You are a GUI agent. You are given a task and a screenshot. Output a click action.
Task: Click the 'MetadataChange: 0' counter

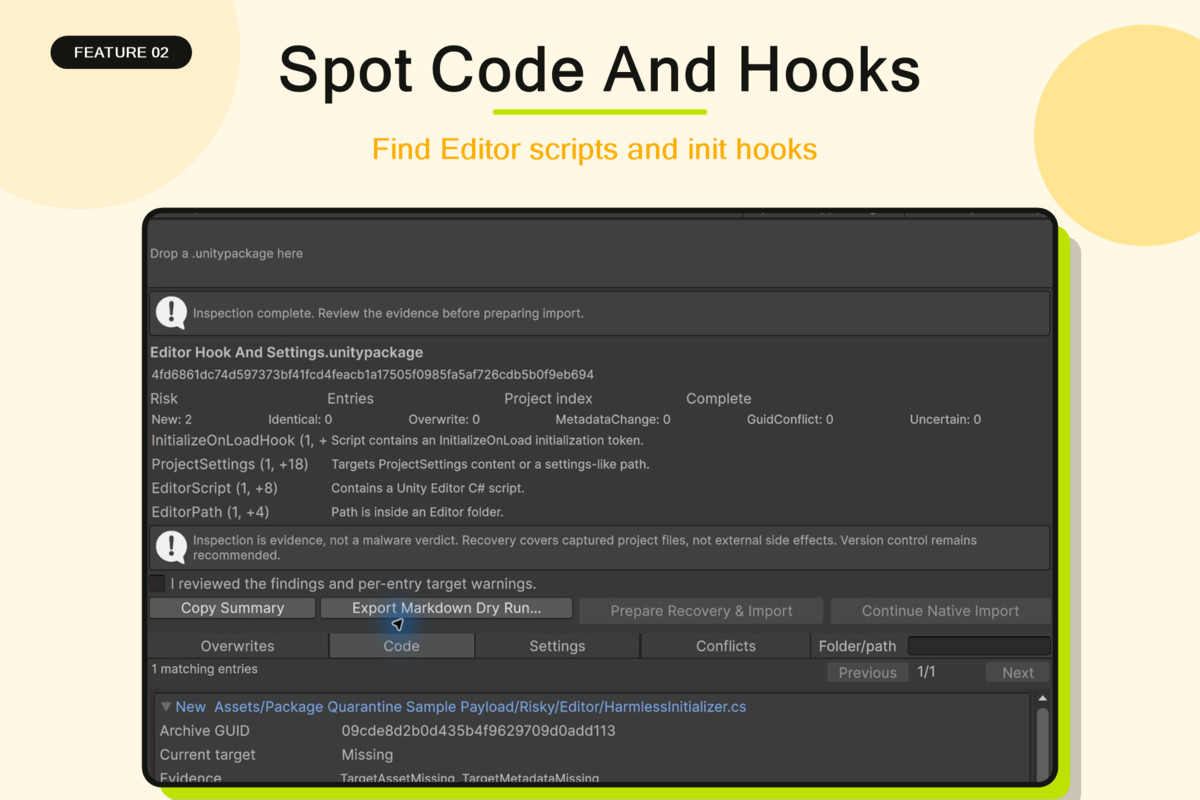(x=613, y=419)
